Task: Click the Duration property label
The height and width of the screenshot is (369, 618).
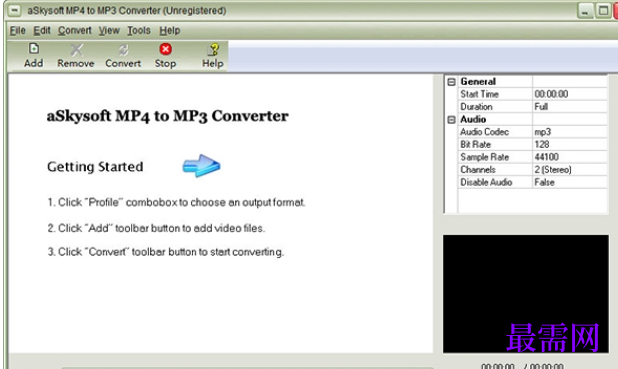Action: [476, 106]
